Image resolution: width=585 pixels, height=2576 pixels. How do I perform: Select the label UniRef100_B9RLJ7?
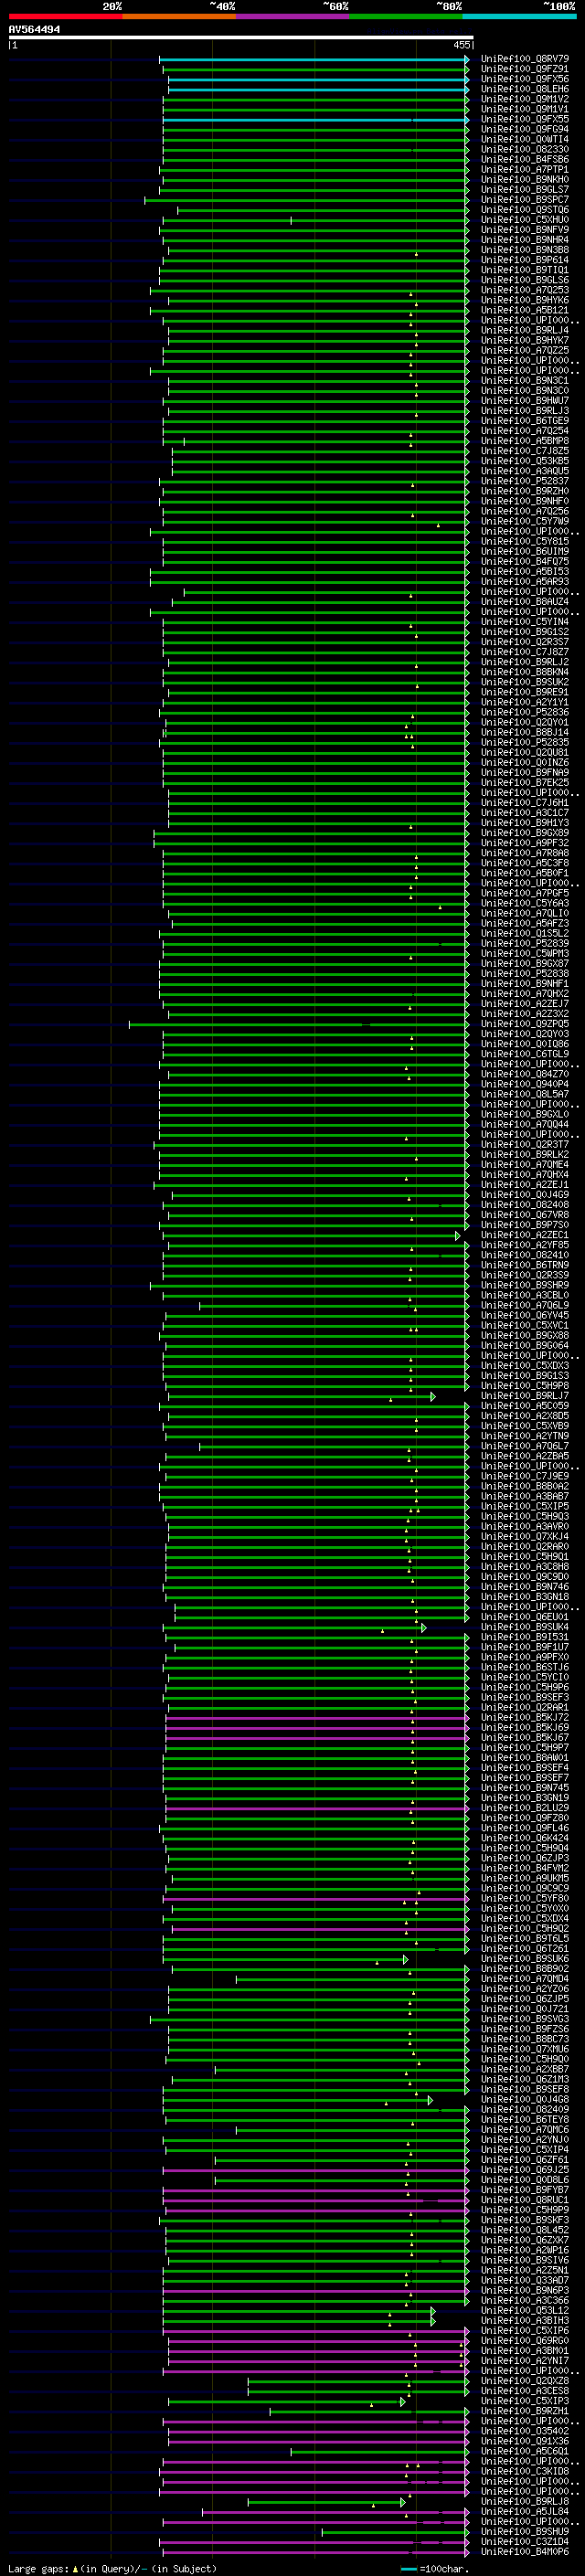524,1396
